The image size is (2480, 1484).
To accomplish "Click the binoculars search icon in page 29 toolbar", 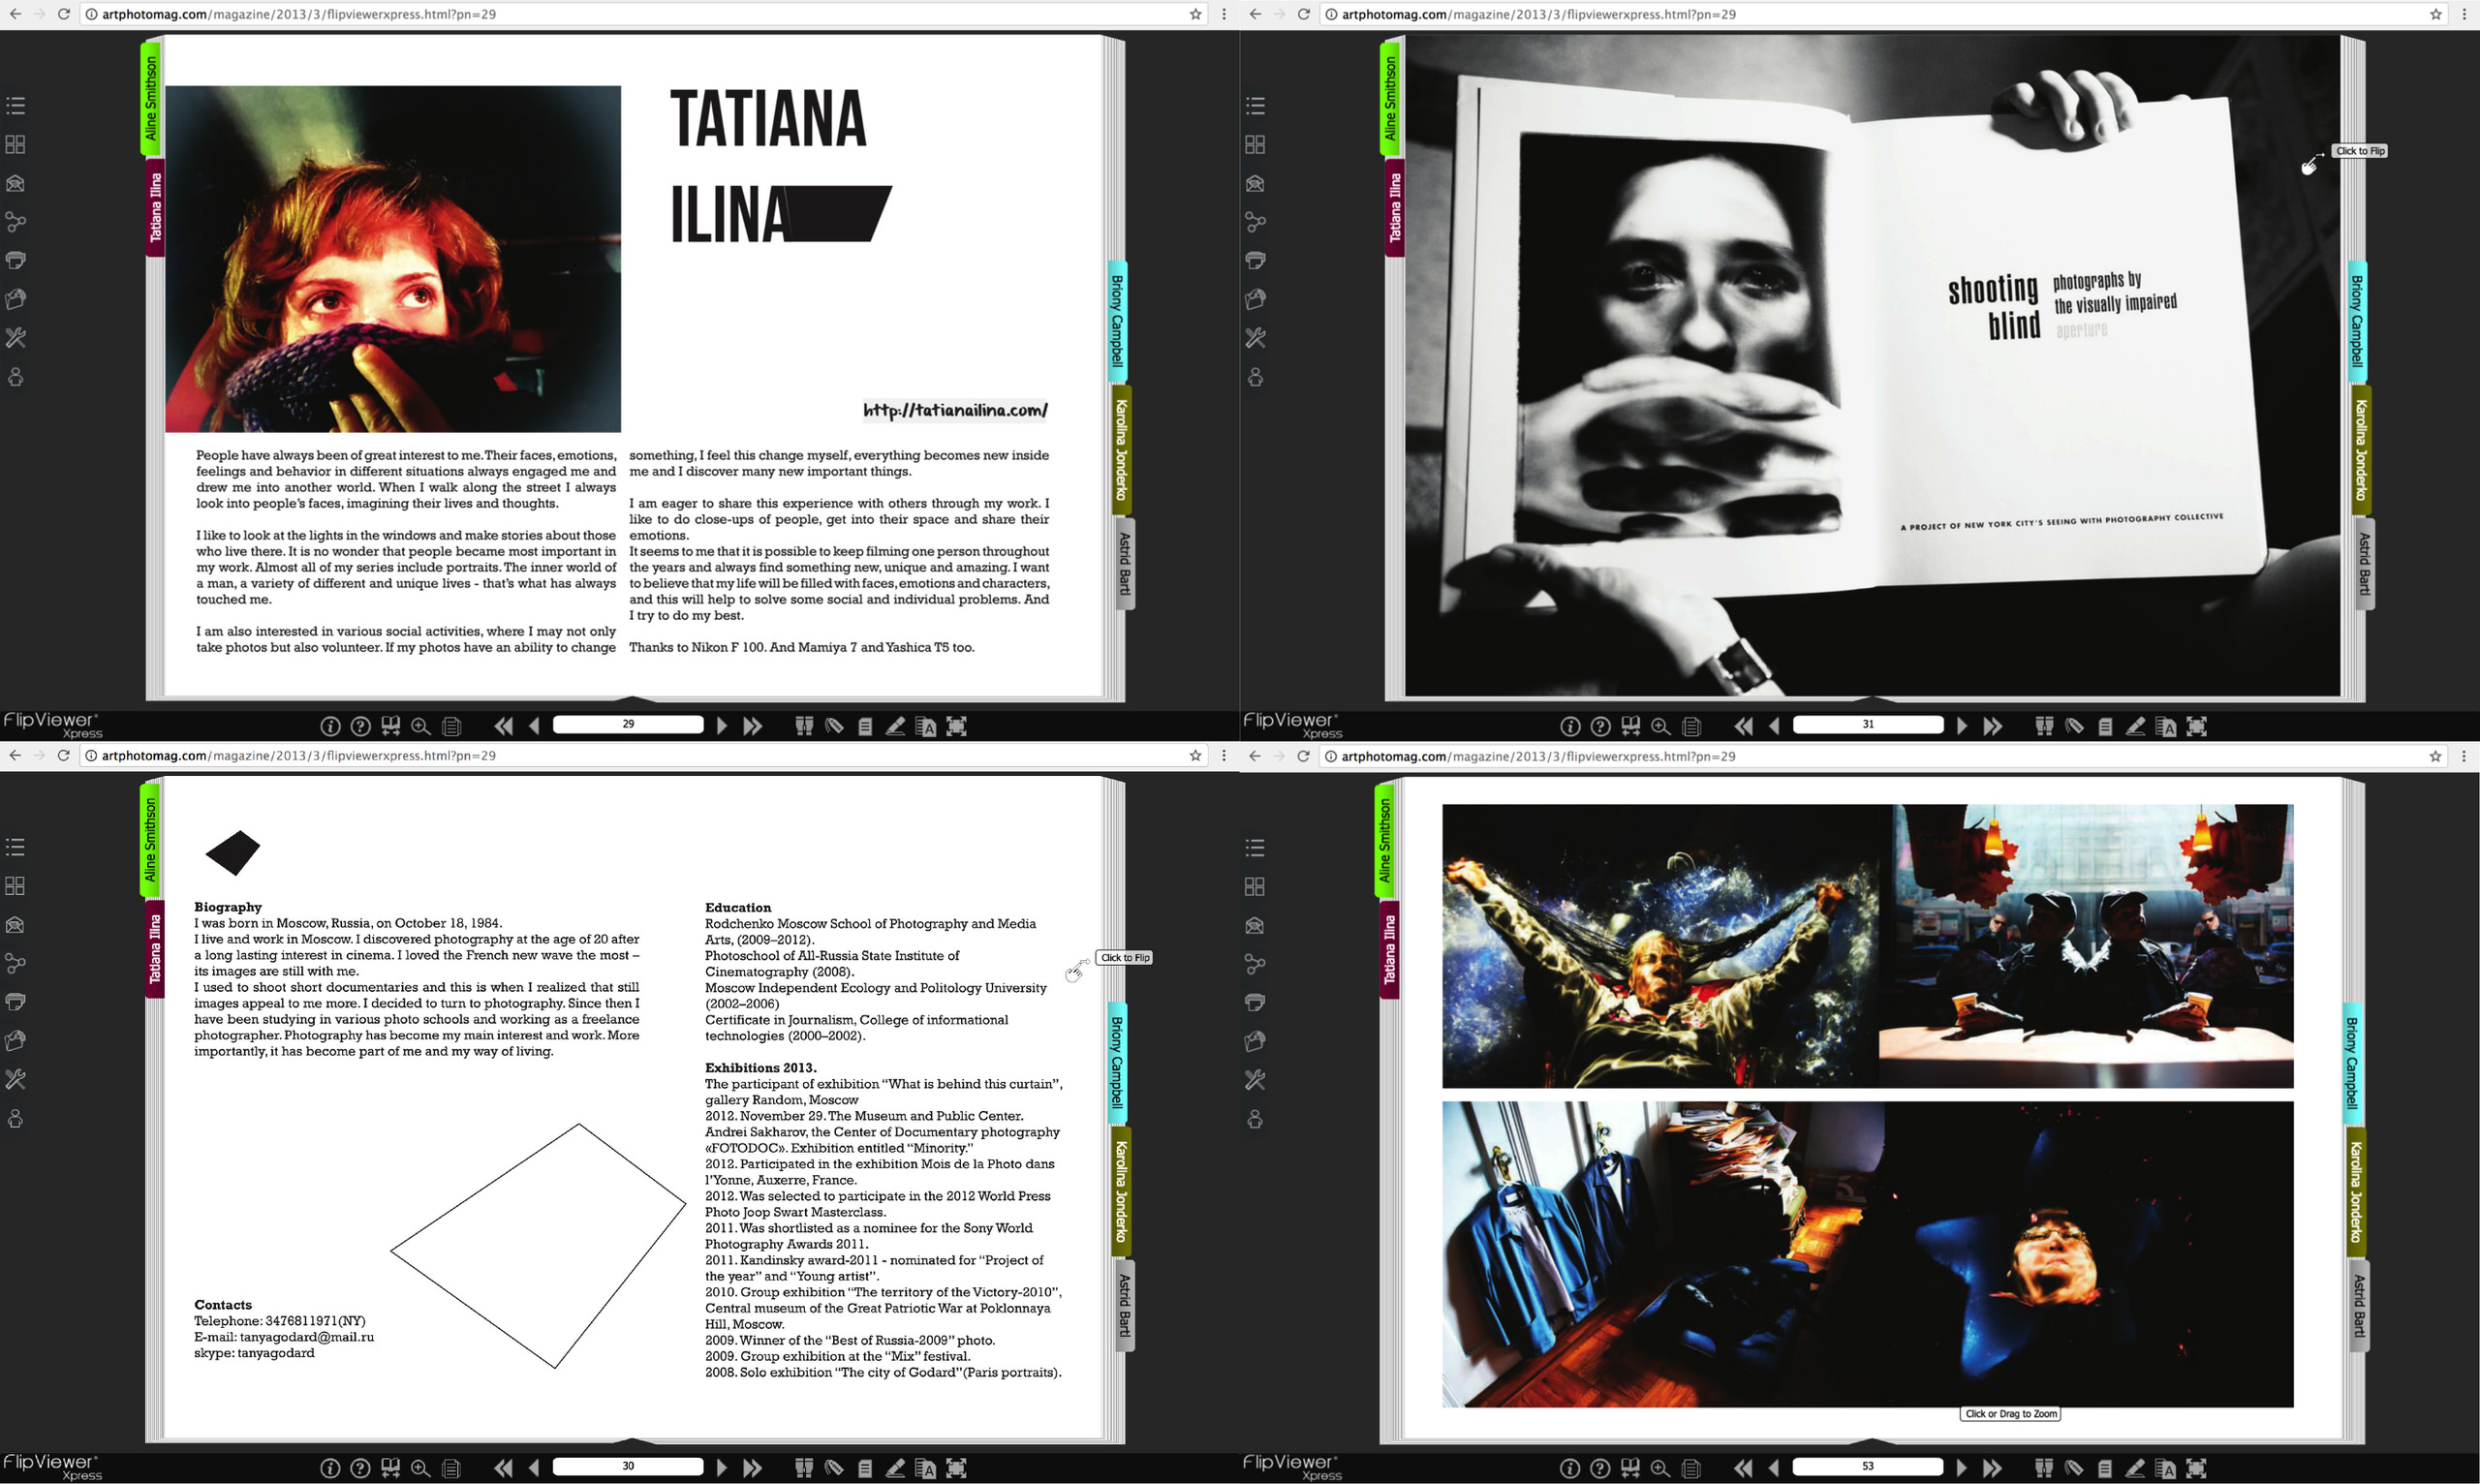I will coord(804,726).
